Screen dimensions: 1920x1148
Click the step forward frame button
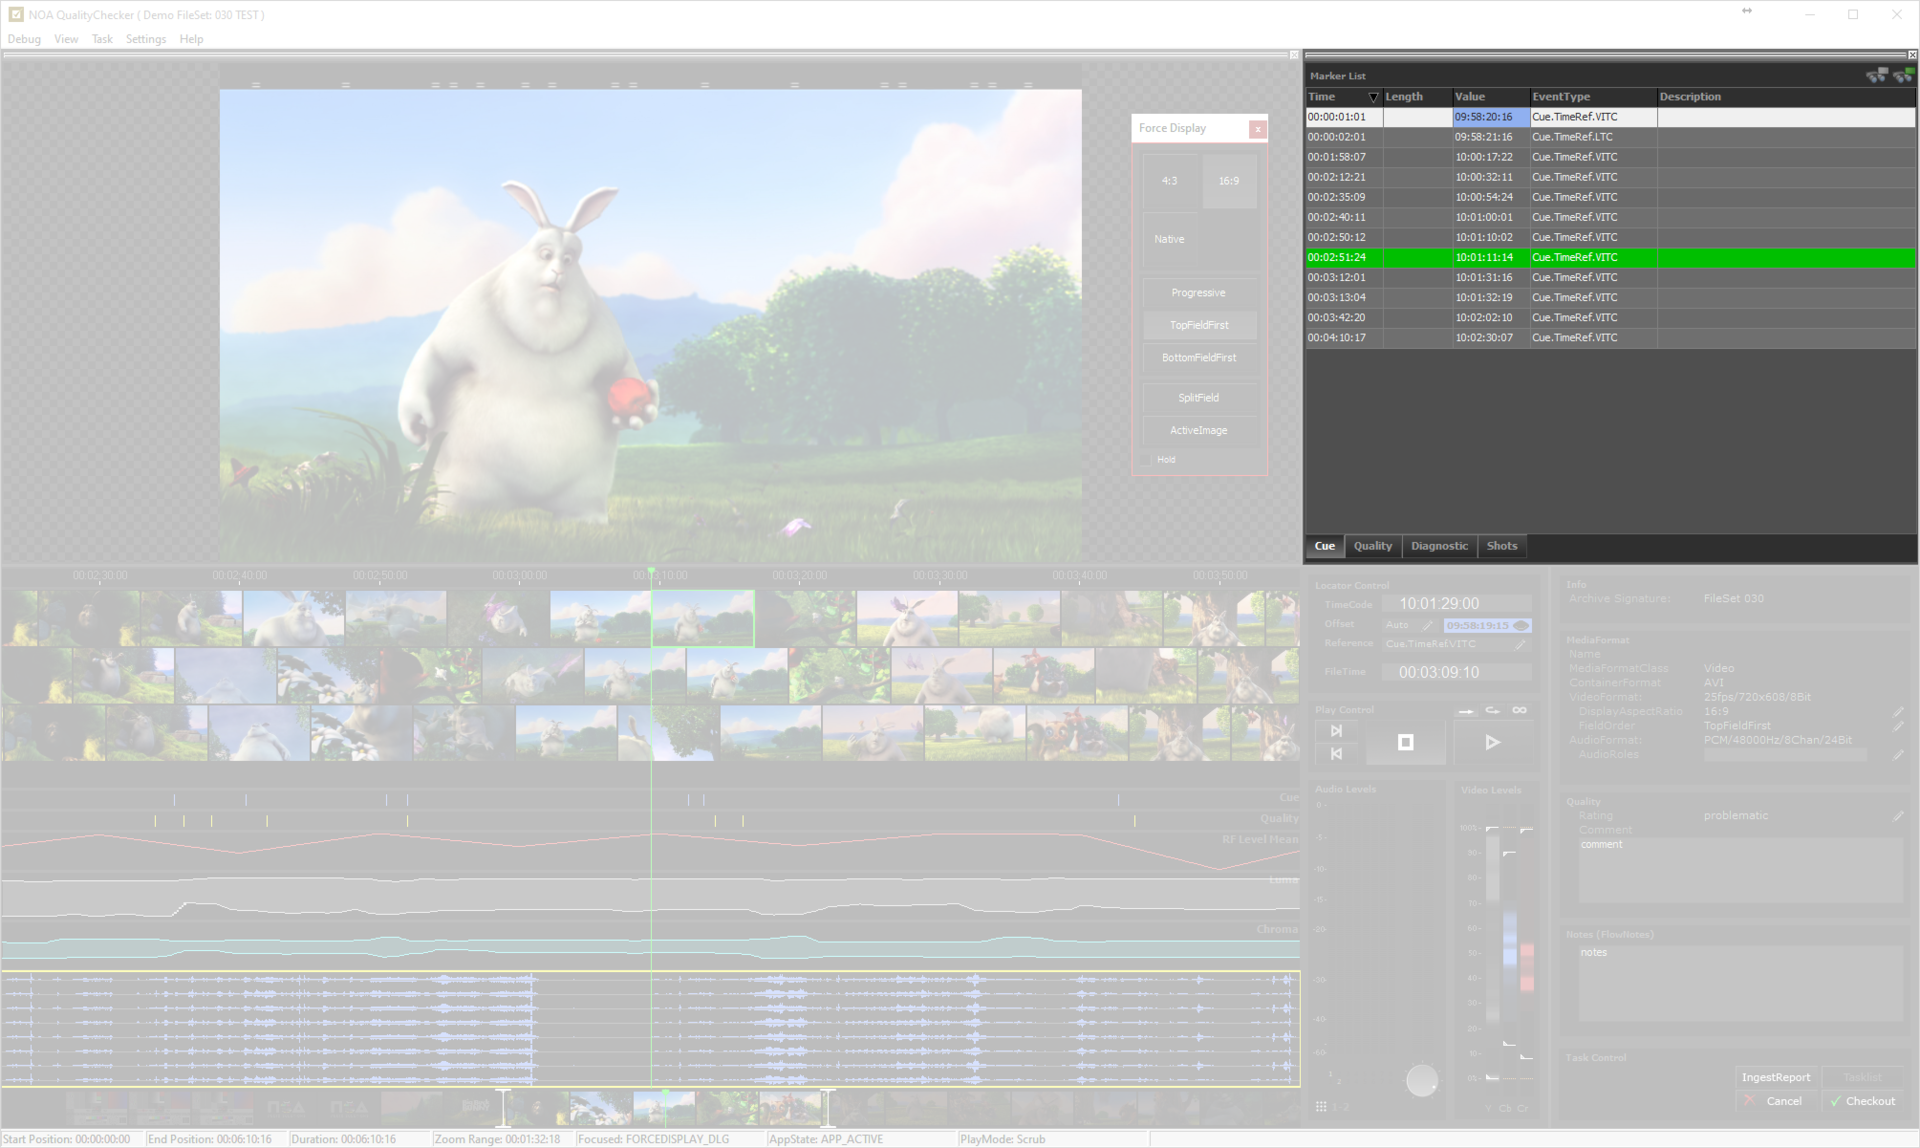[x=1336, y=731]
